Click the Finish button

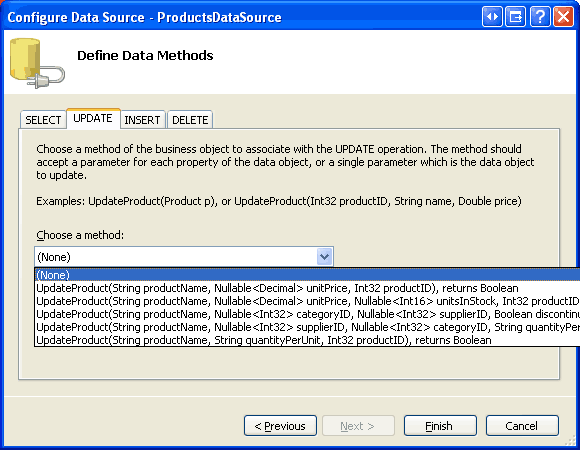pyautogui.click(x=440, y=426)
